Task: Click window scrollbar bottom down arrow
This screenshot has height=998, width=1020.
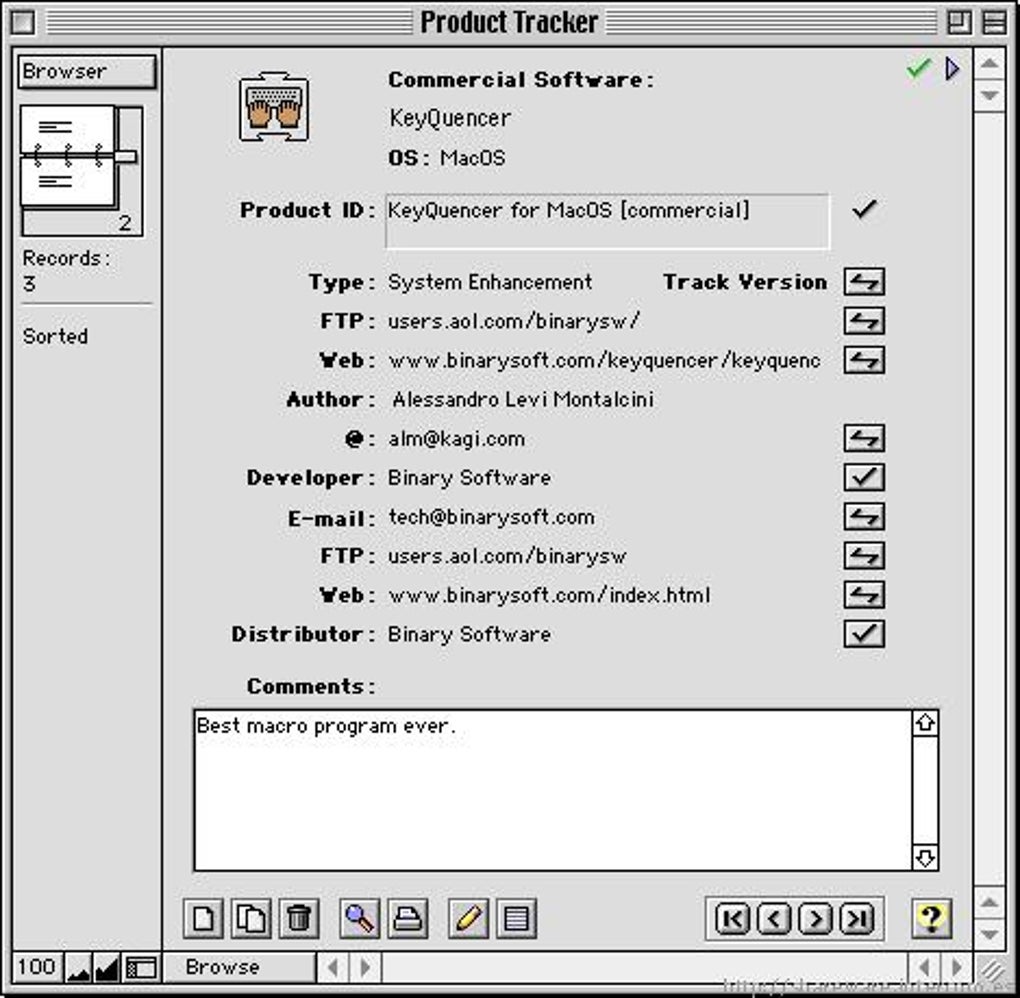Action: coord(989,934)
